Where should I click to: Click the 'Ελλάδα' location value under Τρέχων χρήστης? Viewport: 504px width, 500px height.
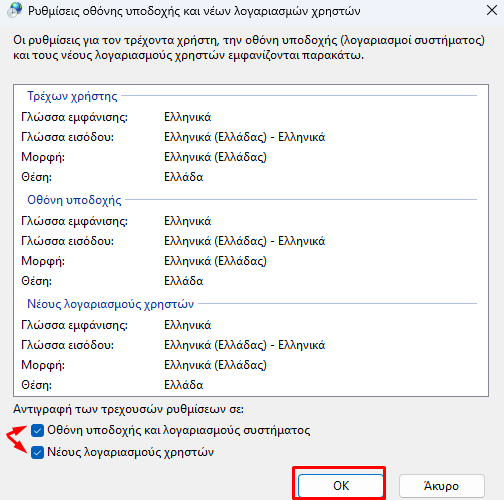(184, 177)
